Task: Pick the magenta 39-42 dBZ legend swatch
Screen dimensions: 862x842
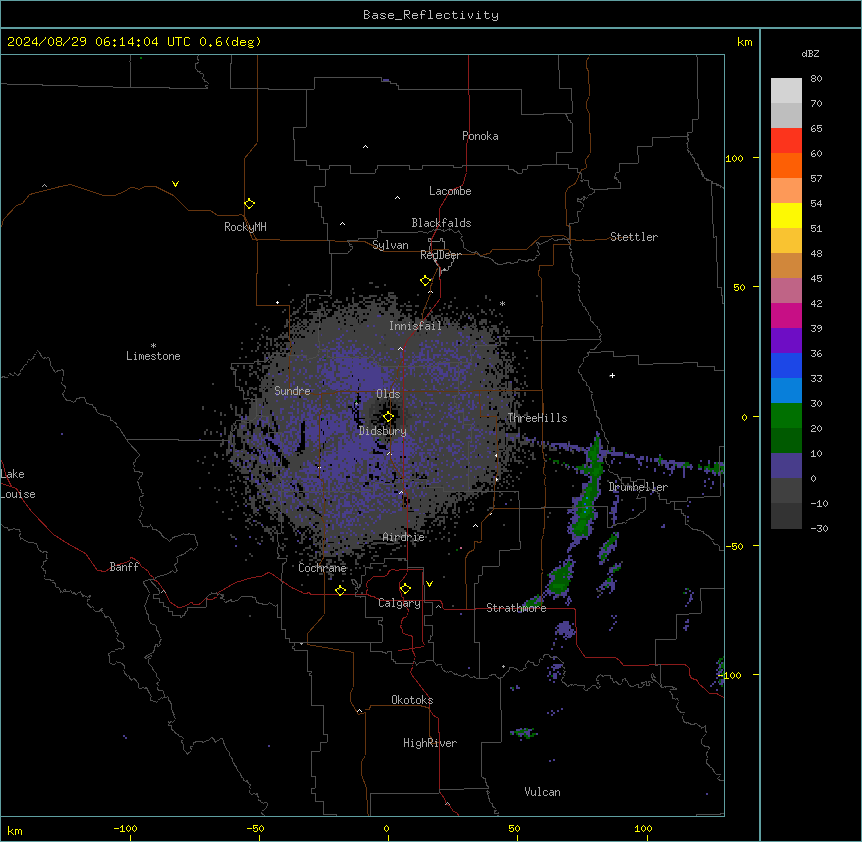Action: coord(786,315)
